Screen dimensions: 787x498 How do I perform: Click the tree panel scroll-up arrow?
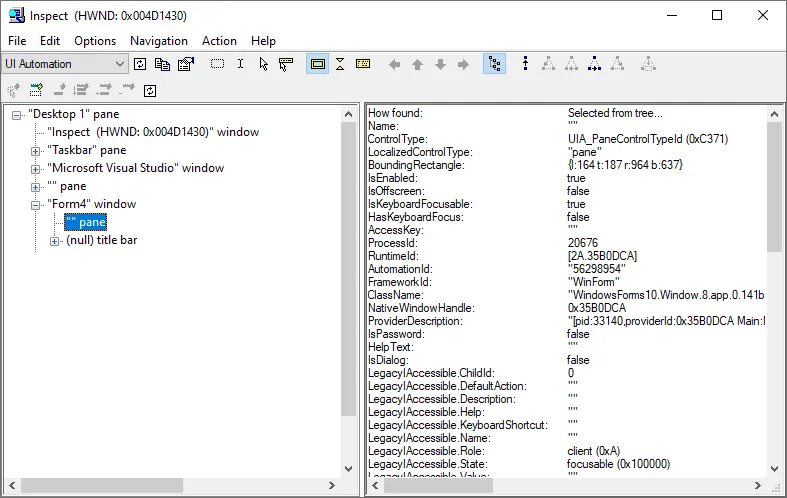point(348,114)
